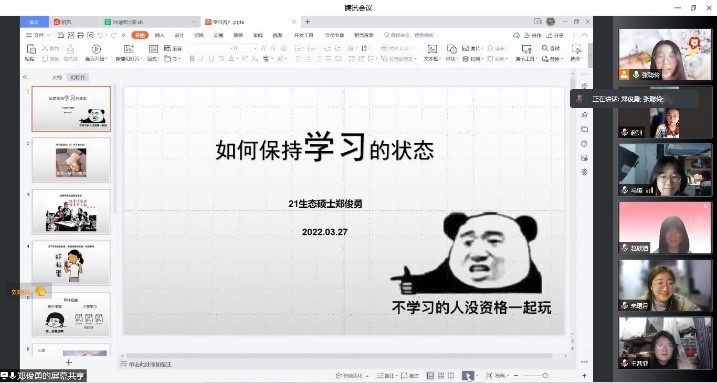Insert a text box from the ribbon
This screenshot has width=717, height=383.
[x=432, y=49]
